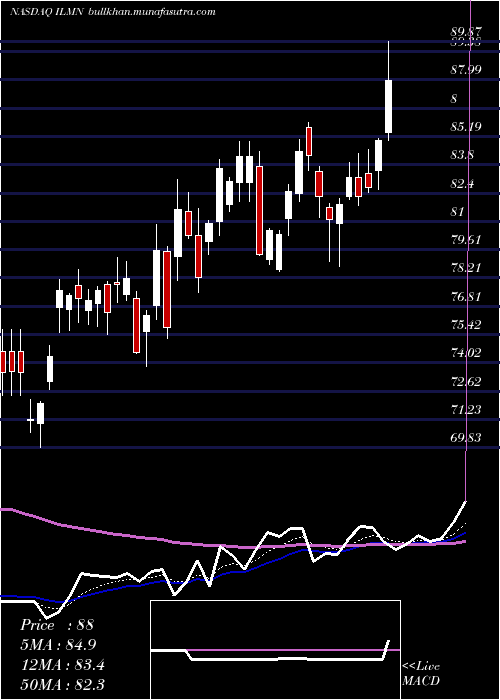Viewport: 500px width, 700px height.
Task: Click the 5MA : 84.9 readout
Action: pyautogui.click(x=58, y=645)
